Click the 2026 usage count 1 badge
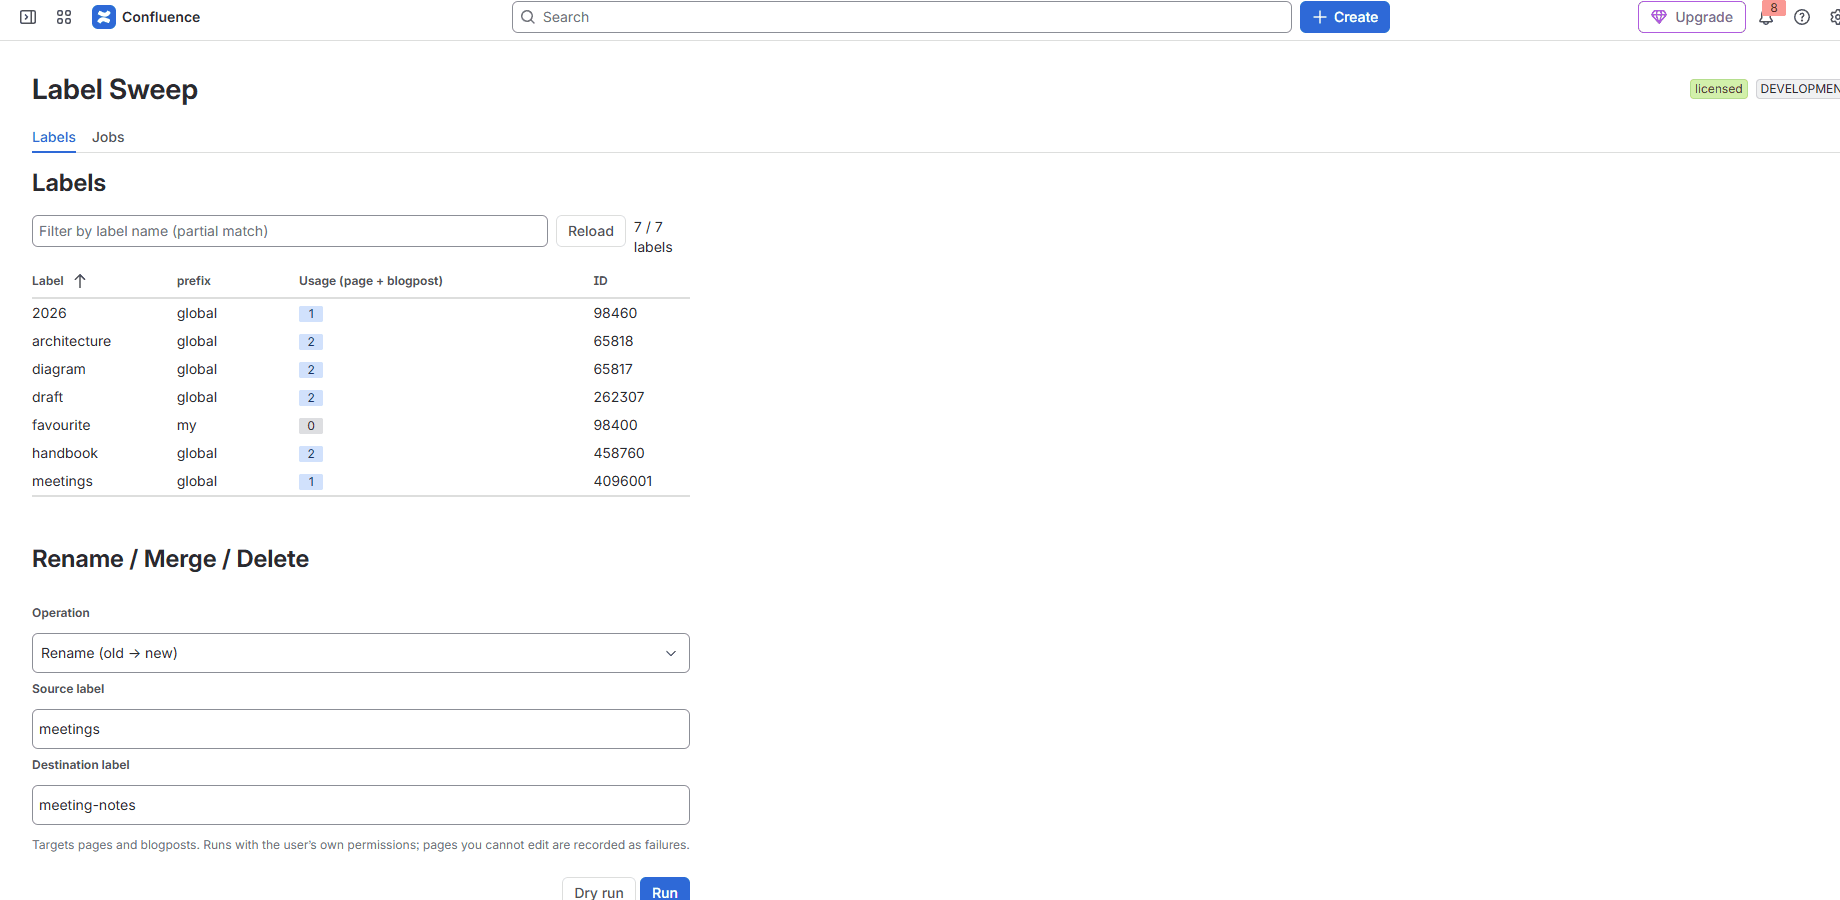Viewport: 1840px width, 900px height. pos(311,314)
